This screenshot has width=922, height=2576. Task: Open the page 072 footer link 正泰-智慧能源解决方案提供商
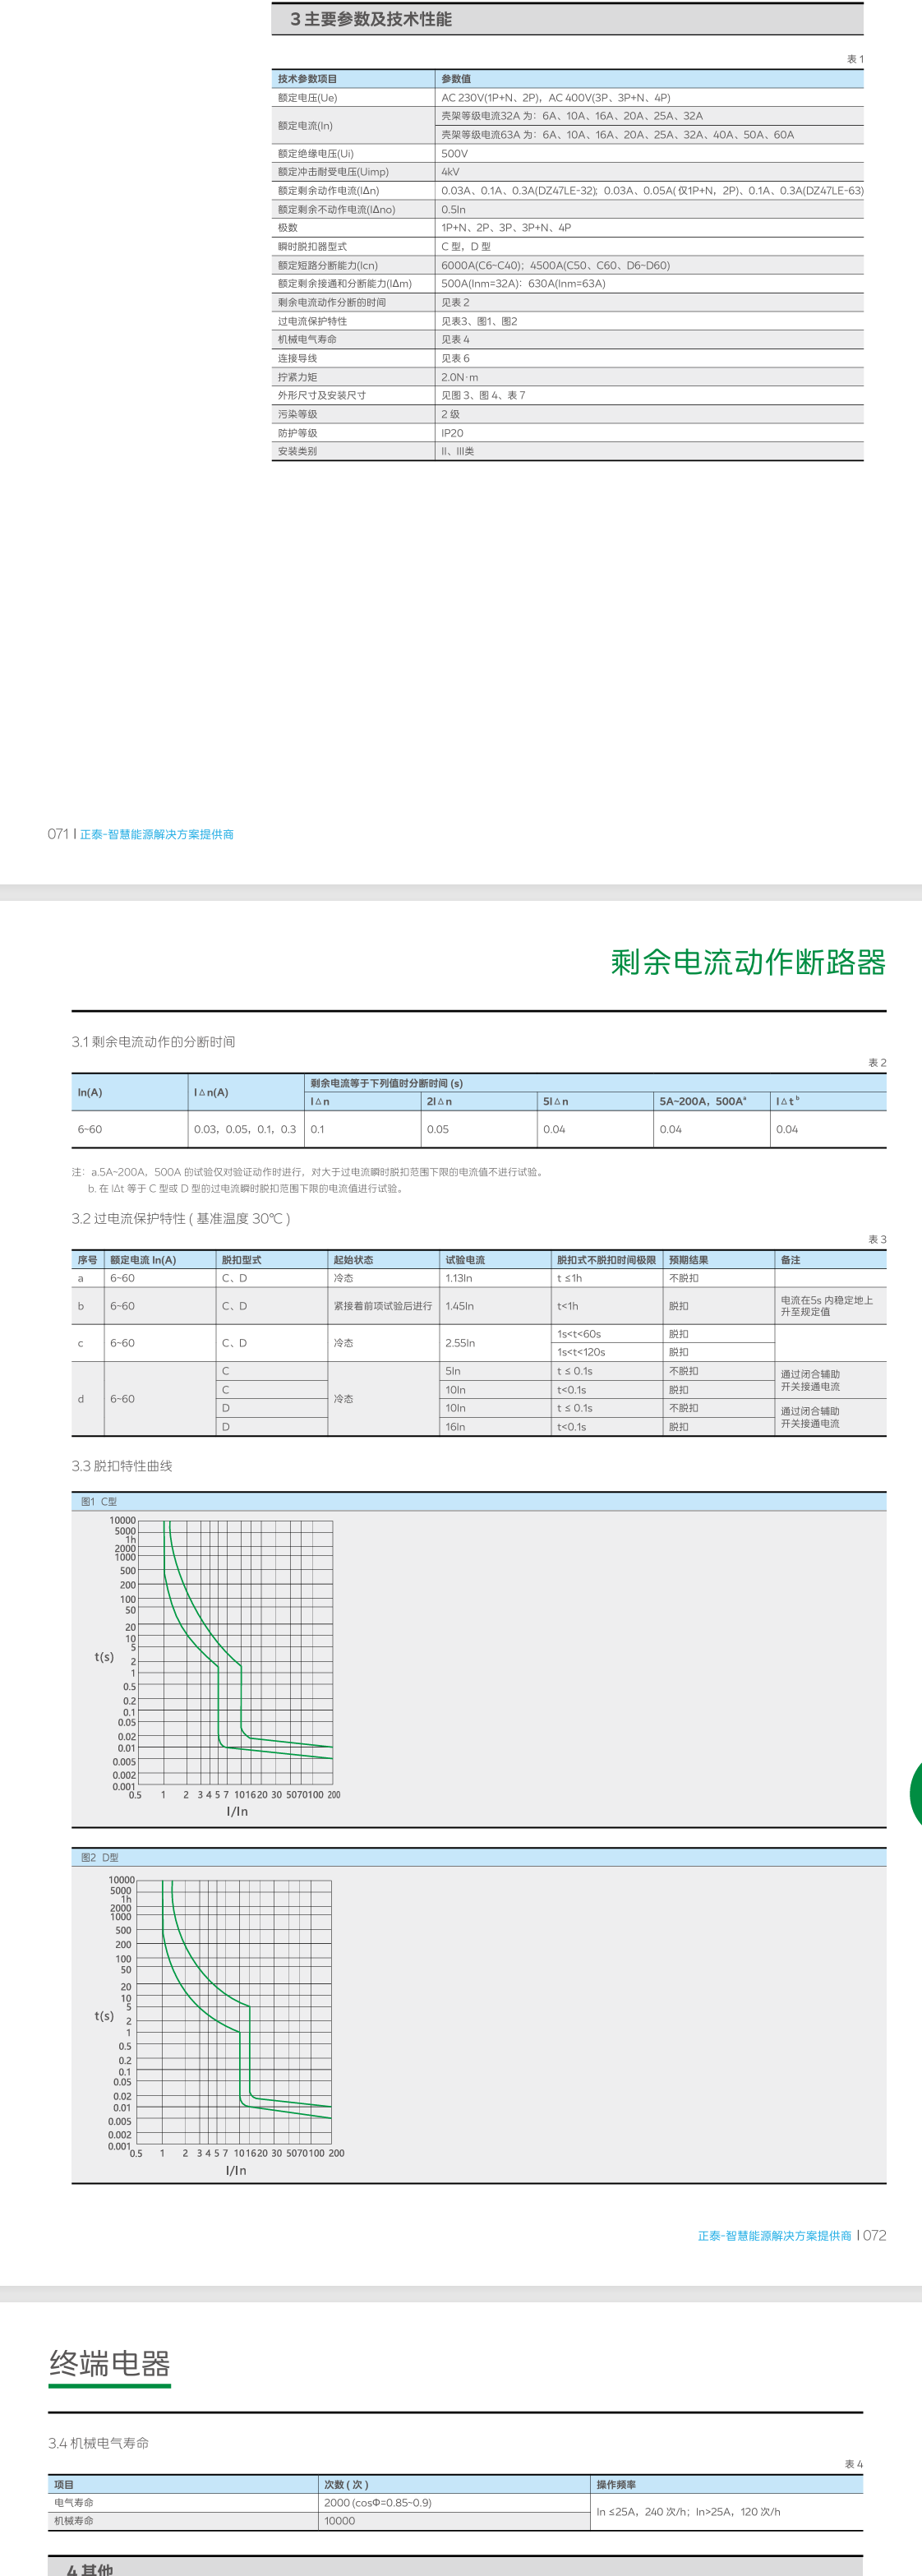coord(774,2235)
